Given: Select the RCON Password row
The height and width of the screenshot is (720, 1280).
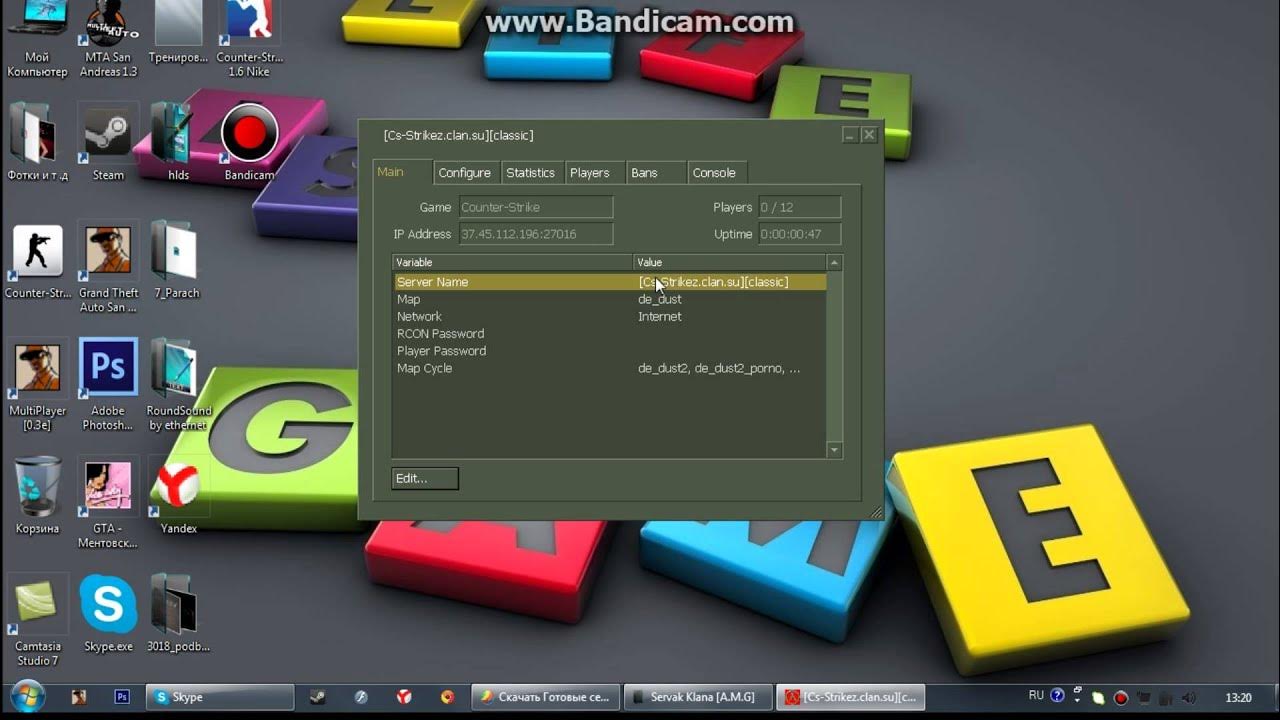Looking at the screenshot, I should tap(610, 334).
